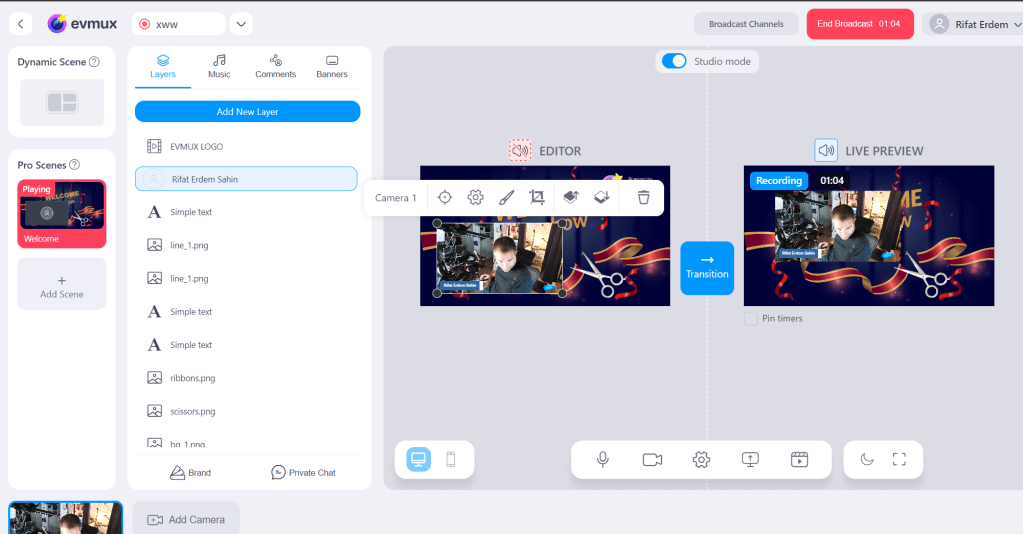Viewport: 1023px width, 534px height.
Task: Unmute the Editor audio icon
Action: [x=520, y=151]
